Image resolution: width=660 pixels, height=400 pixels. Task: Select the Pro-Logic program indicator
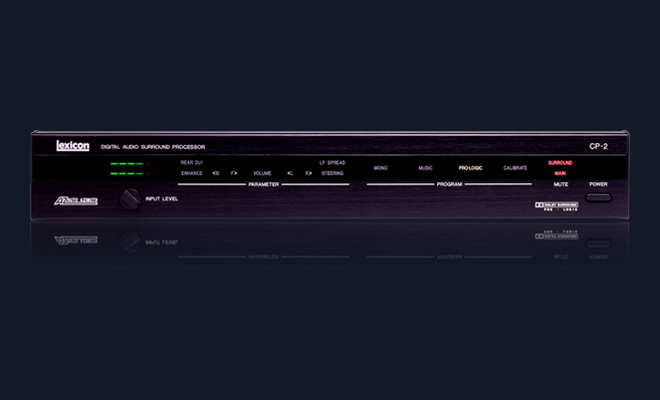click(x=470, y=168)
